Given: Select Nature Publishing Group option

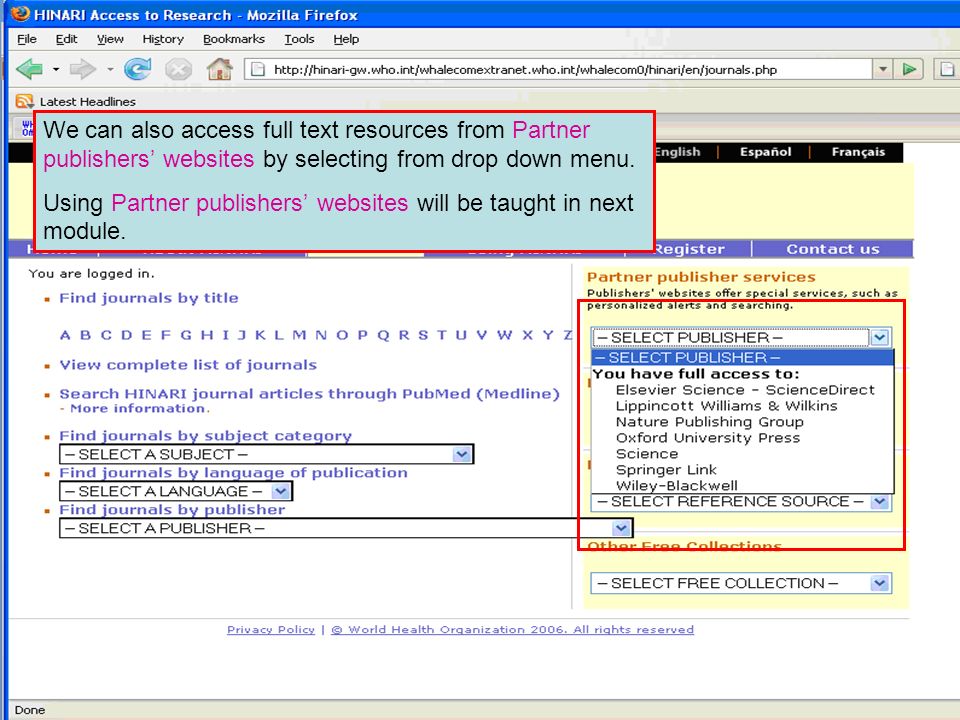Looking at the screenshot, I should 710,422.
